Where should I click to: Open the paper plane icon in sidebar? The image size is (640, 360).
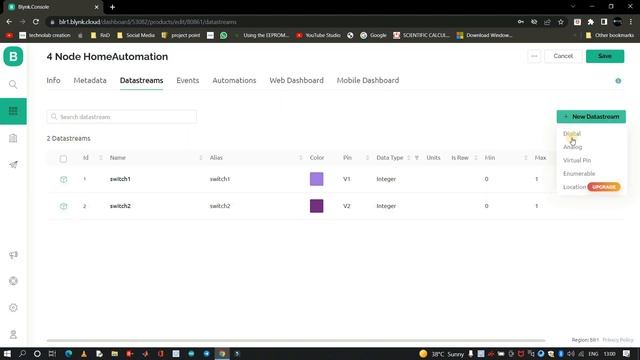coord(13,165)
